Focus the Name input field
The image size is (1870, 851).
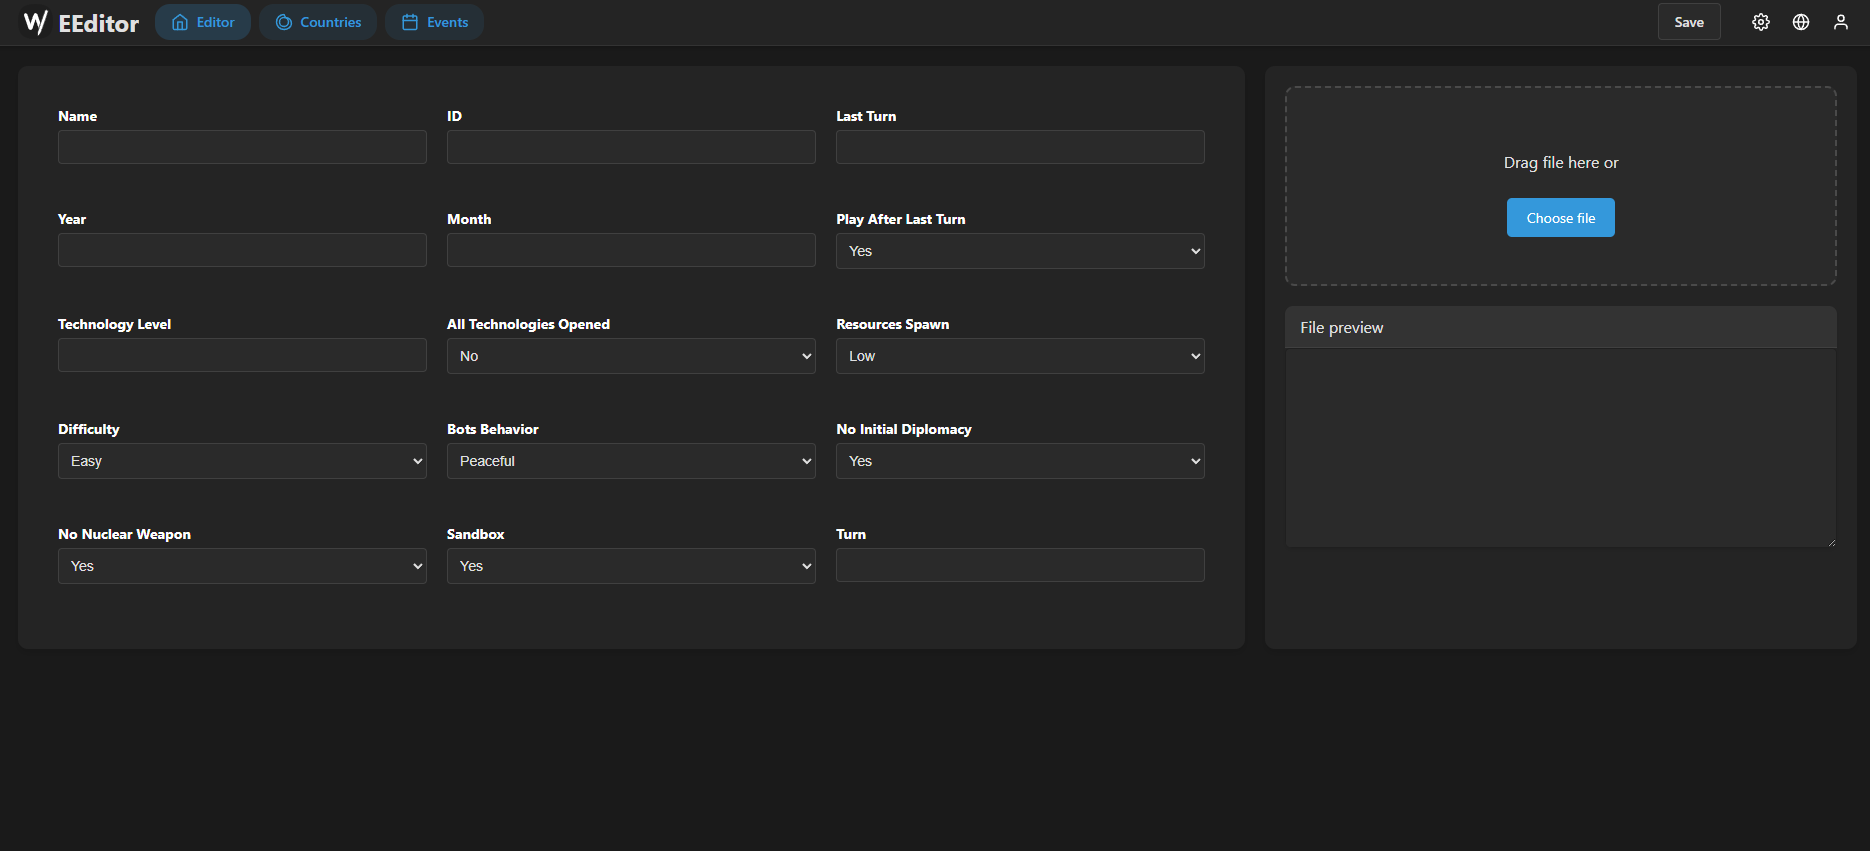click(x=242, y=147)
